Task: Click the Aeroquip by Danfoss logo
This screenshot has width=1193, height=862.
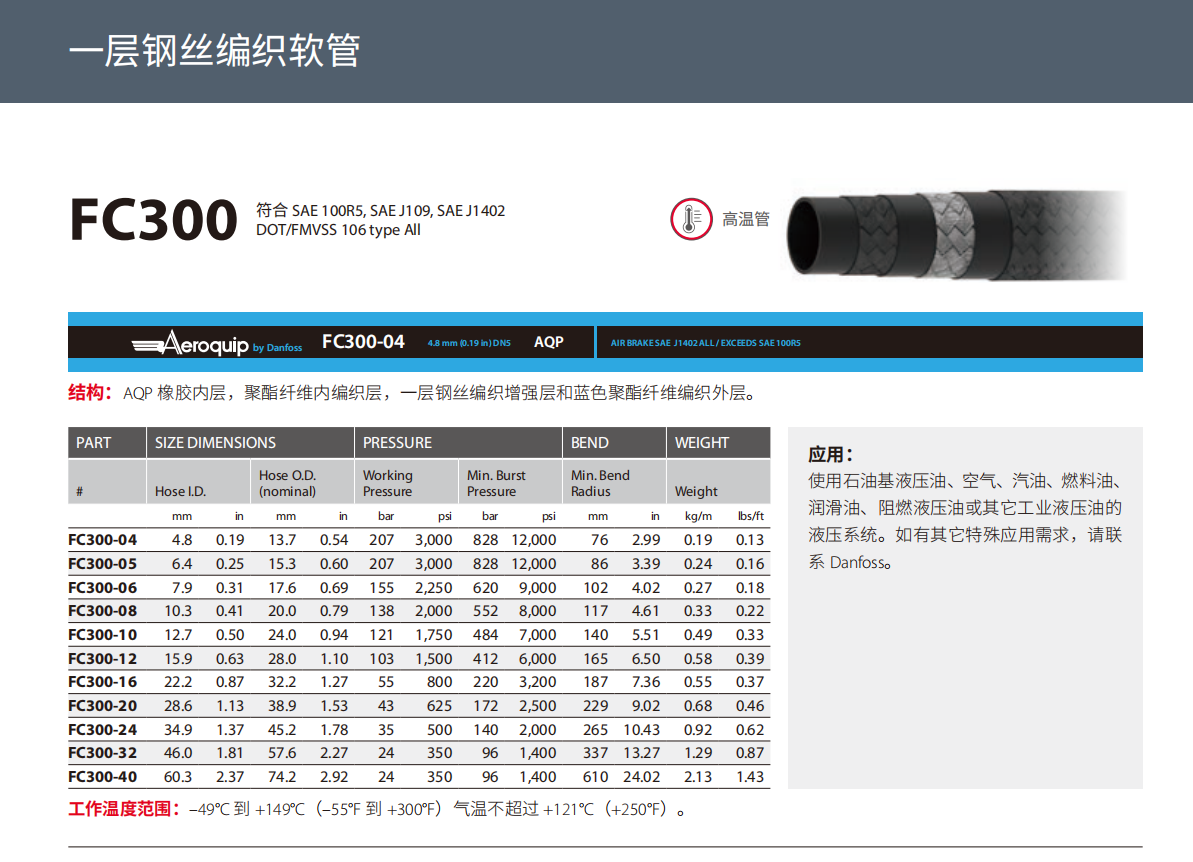Action: [216, 343]
